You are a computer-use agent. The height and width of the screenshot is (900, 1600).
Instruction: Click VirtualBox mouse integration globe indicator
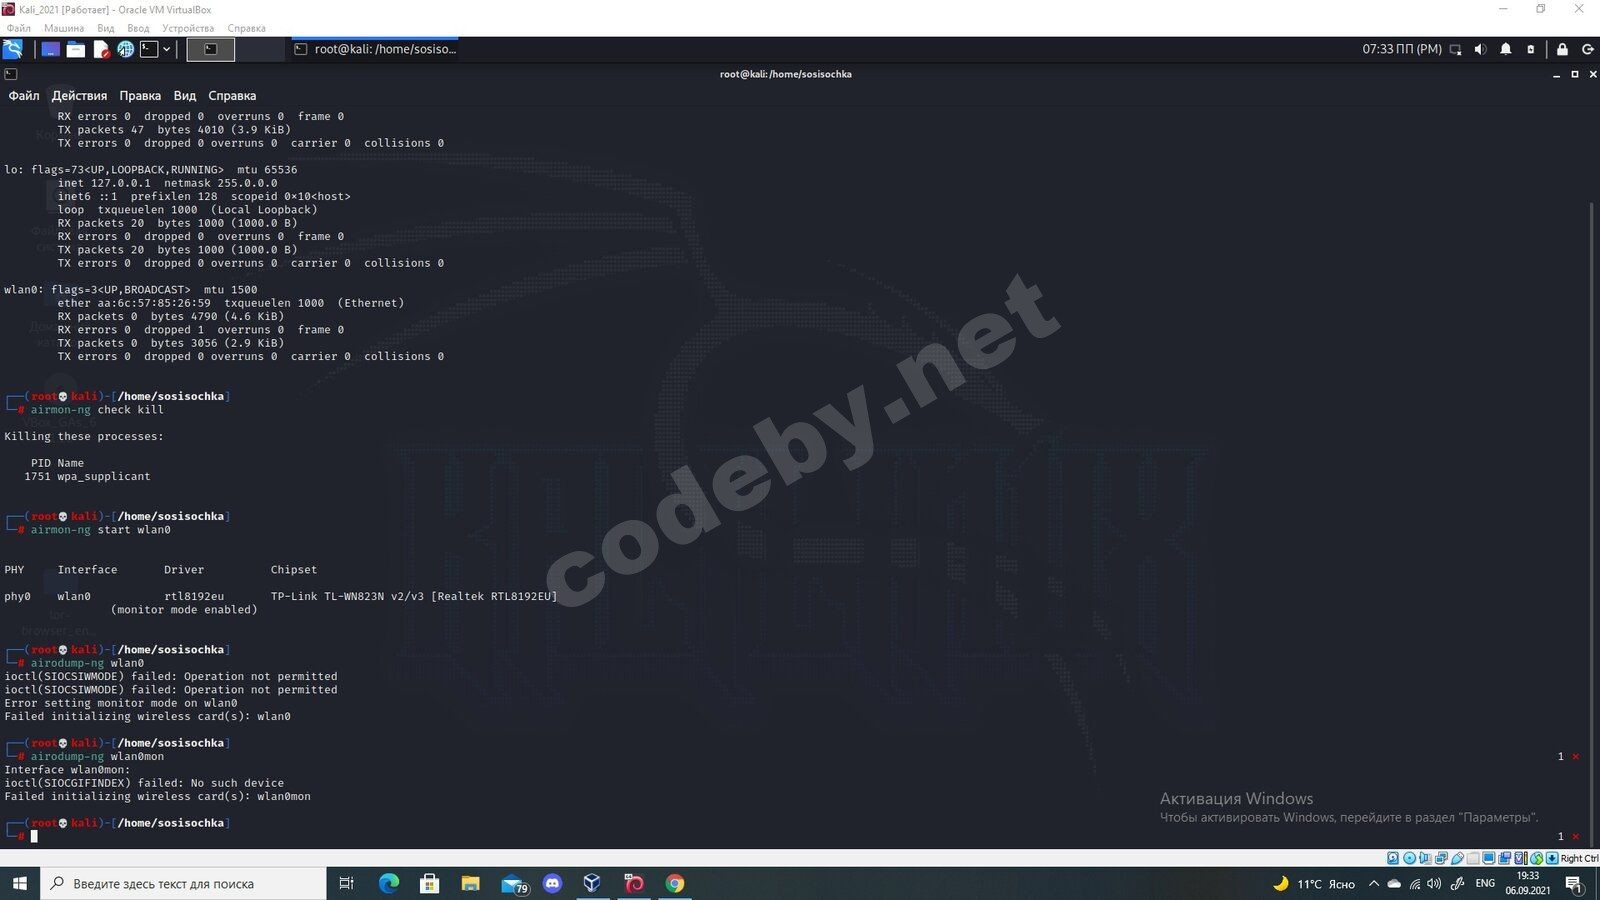pos(1536,858)
